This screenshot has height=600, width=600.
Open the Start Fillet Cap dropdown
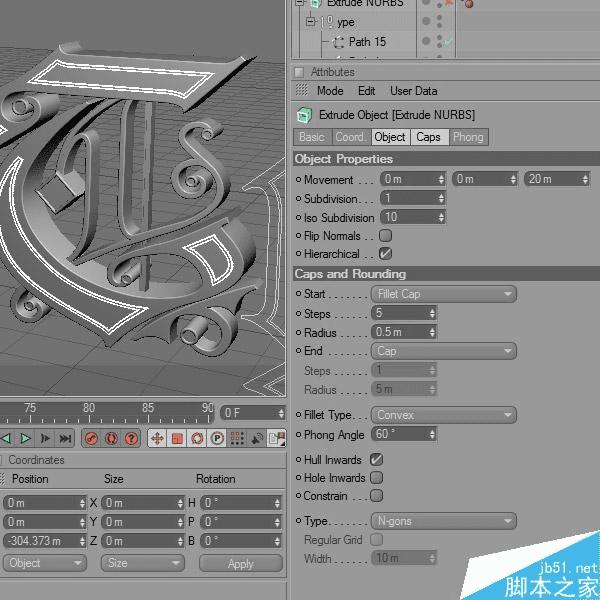(443, 294)
